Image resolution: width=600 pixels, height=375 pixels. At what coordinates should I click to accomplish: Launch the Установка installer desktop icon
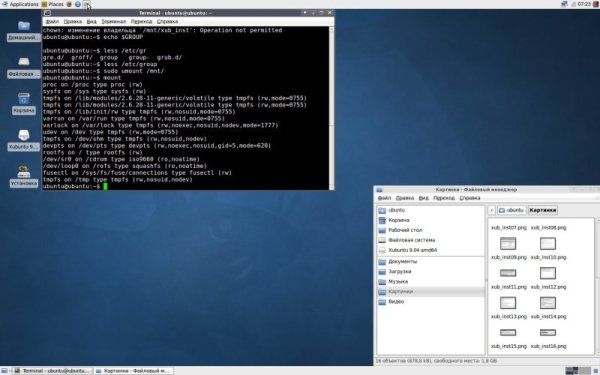pyautogui.click(x=24, y=176)
